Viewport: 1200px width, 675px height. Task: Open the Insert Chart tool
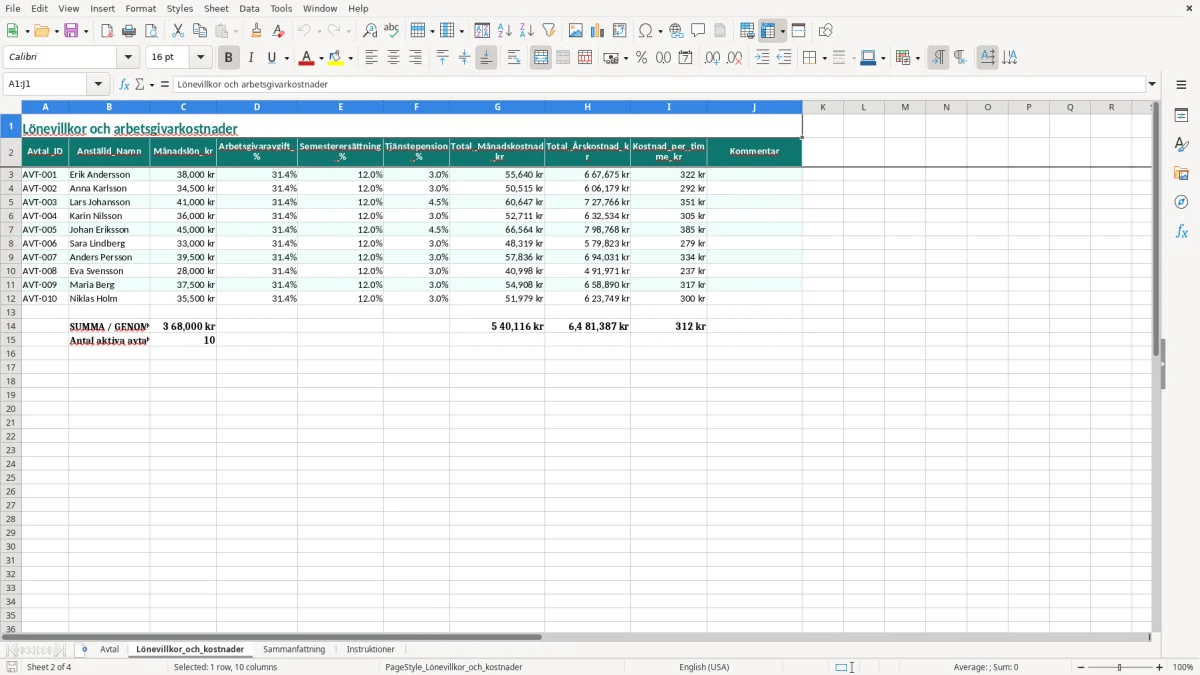[597, 31]
